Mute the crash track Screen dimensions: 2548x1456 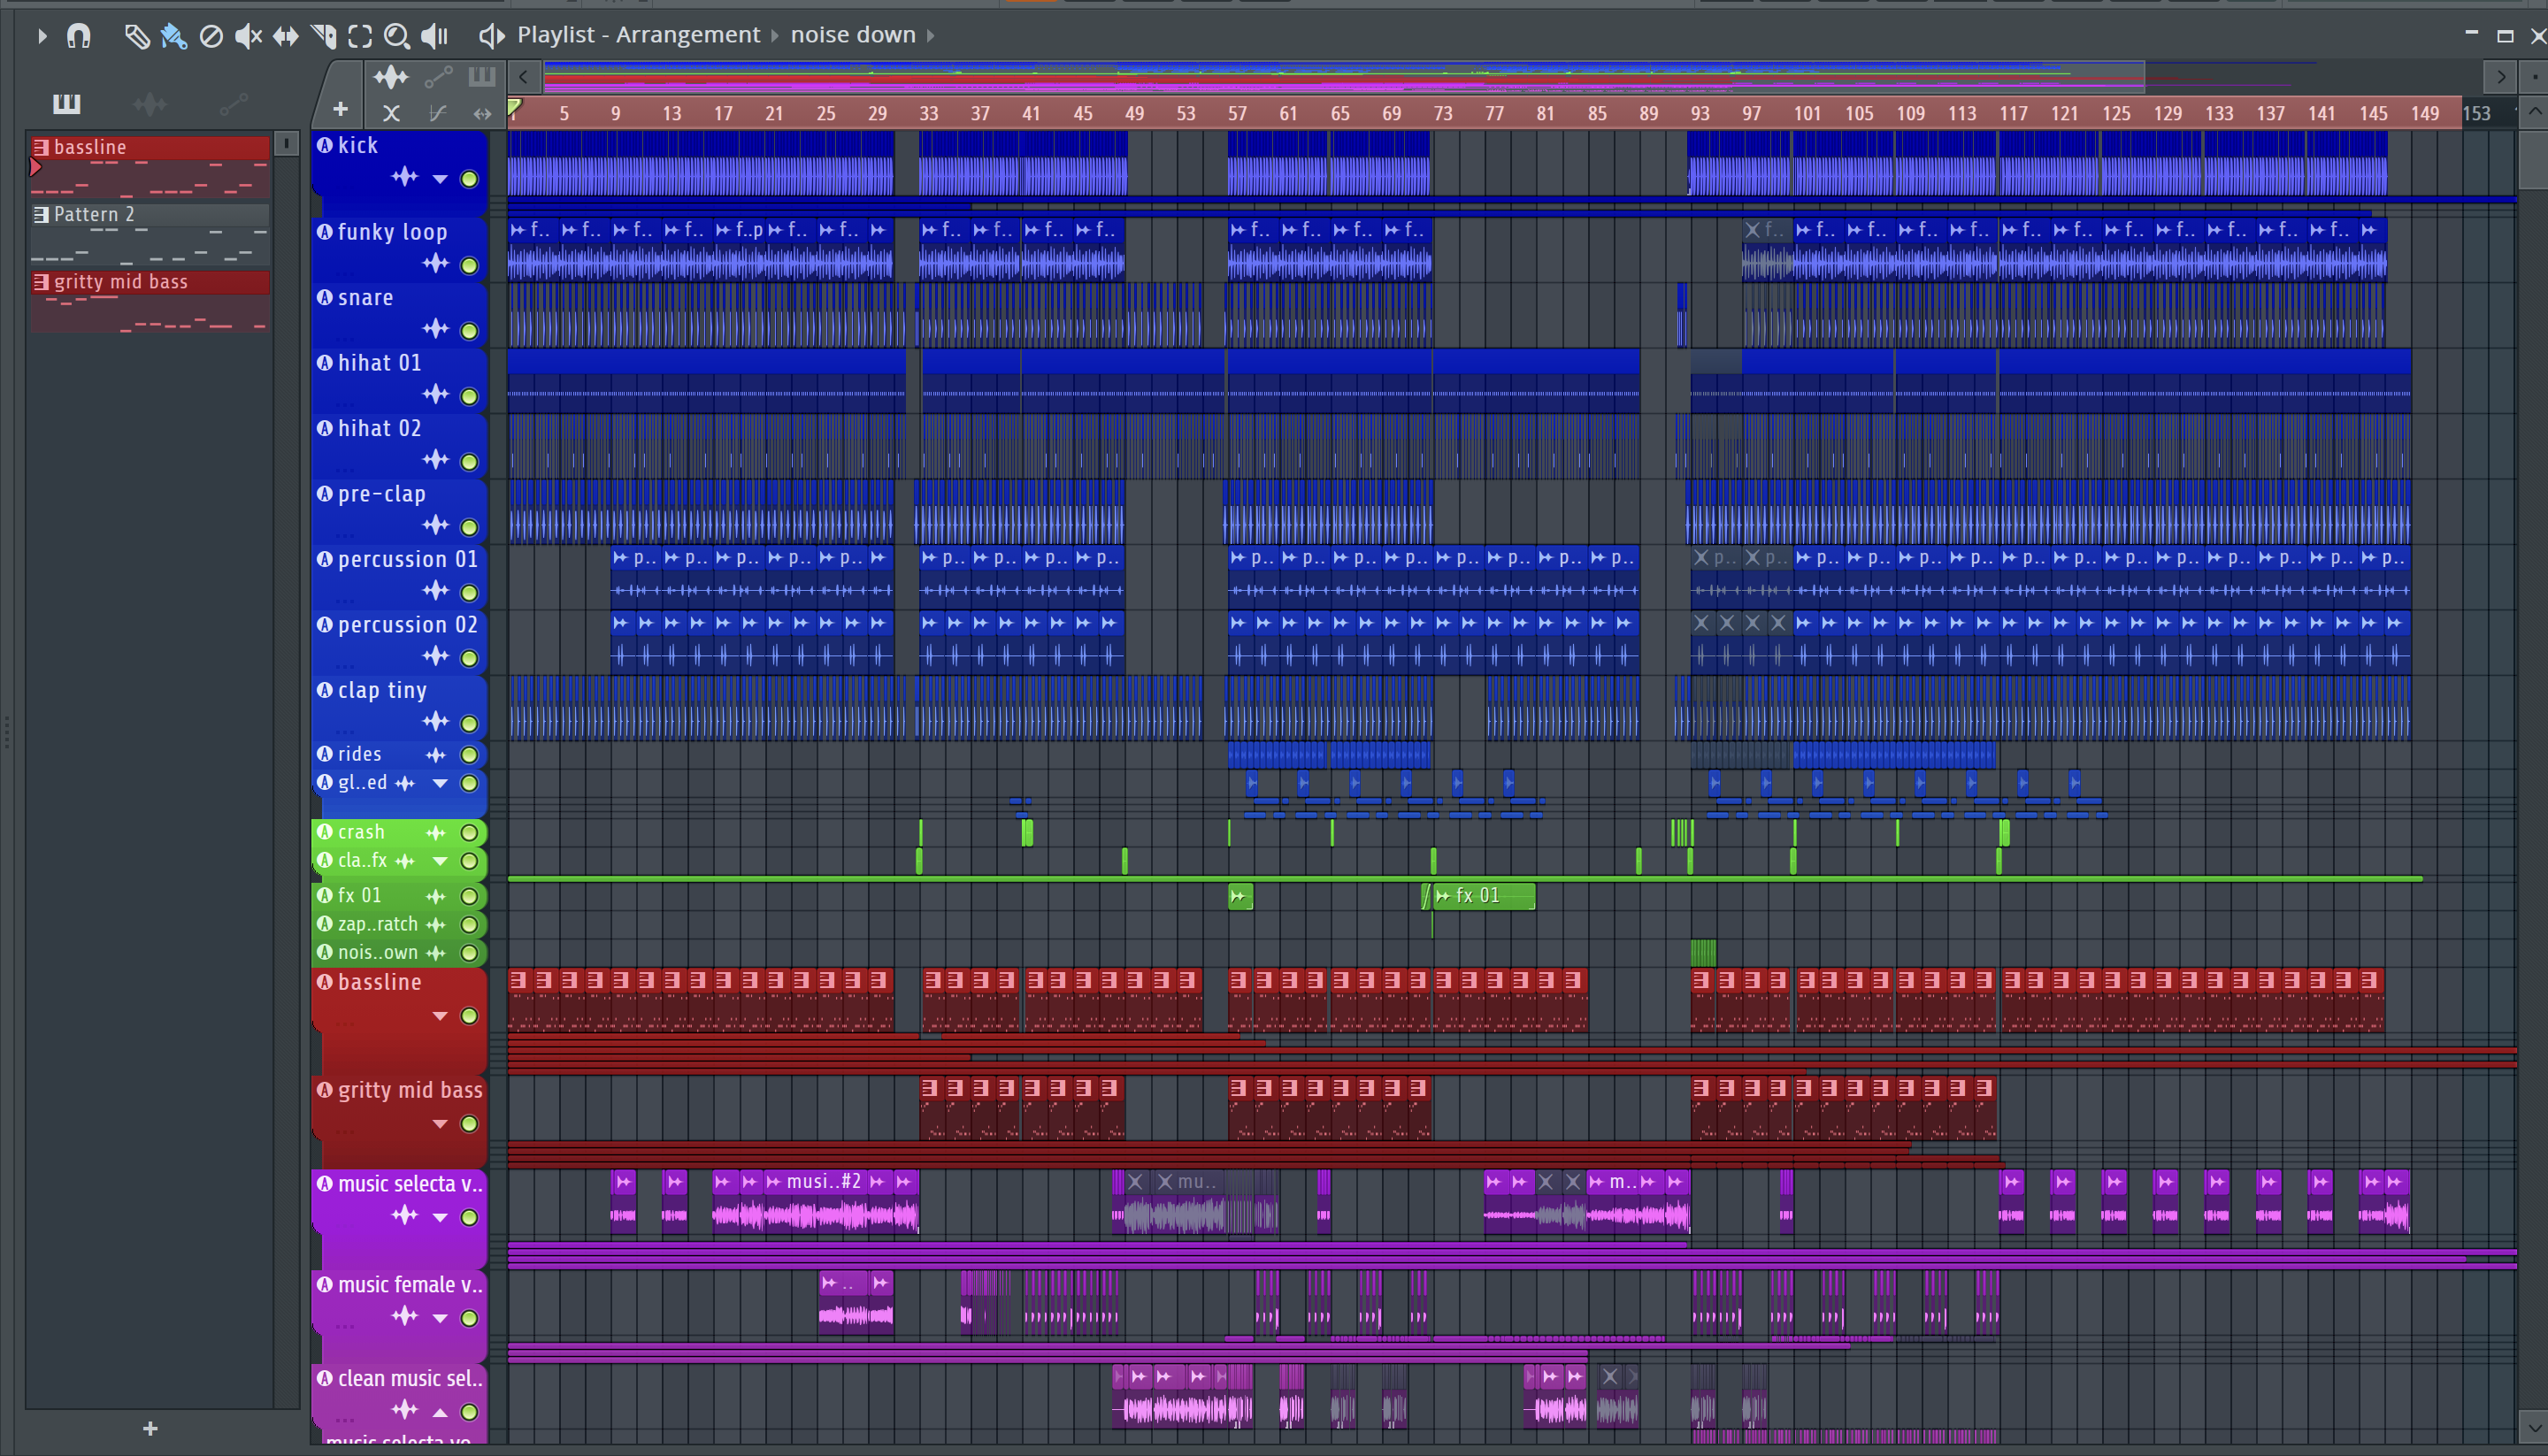point(469,832)
